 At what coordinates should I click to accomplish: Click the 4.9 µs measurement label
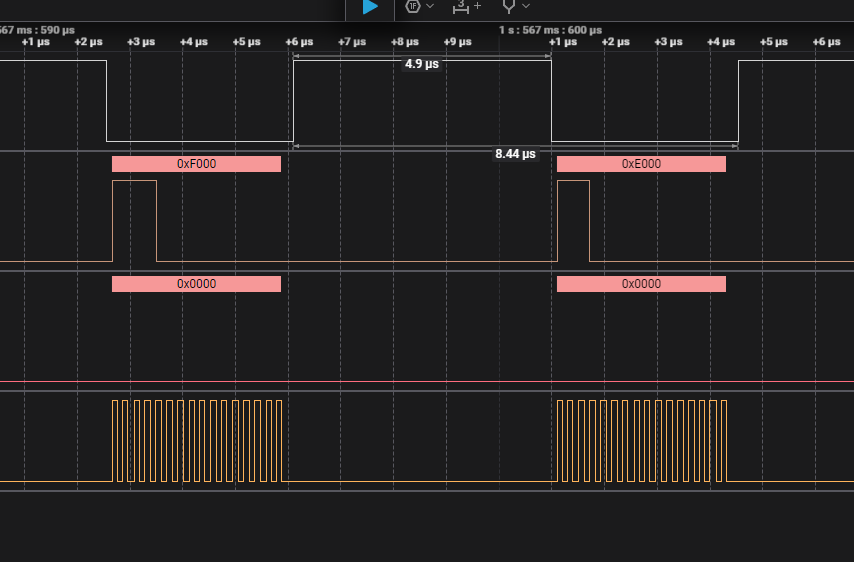421,64
